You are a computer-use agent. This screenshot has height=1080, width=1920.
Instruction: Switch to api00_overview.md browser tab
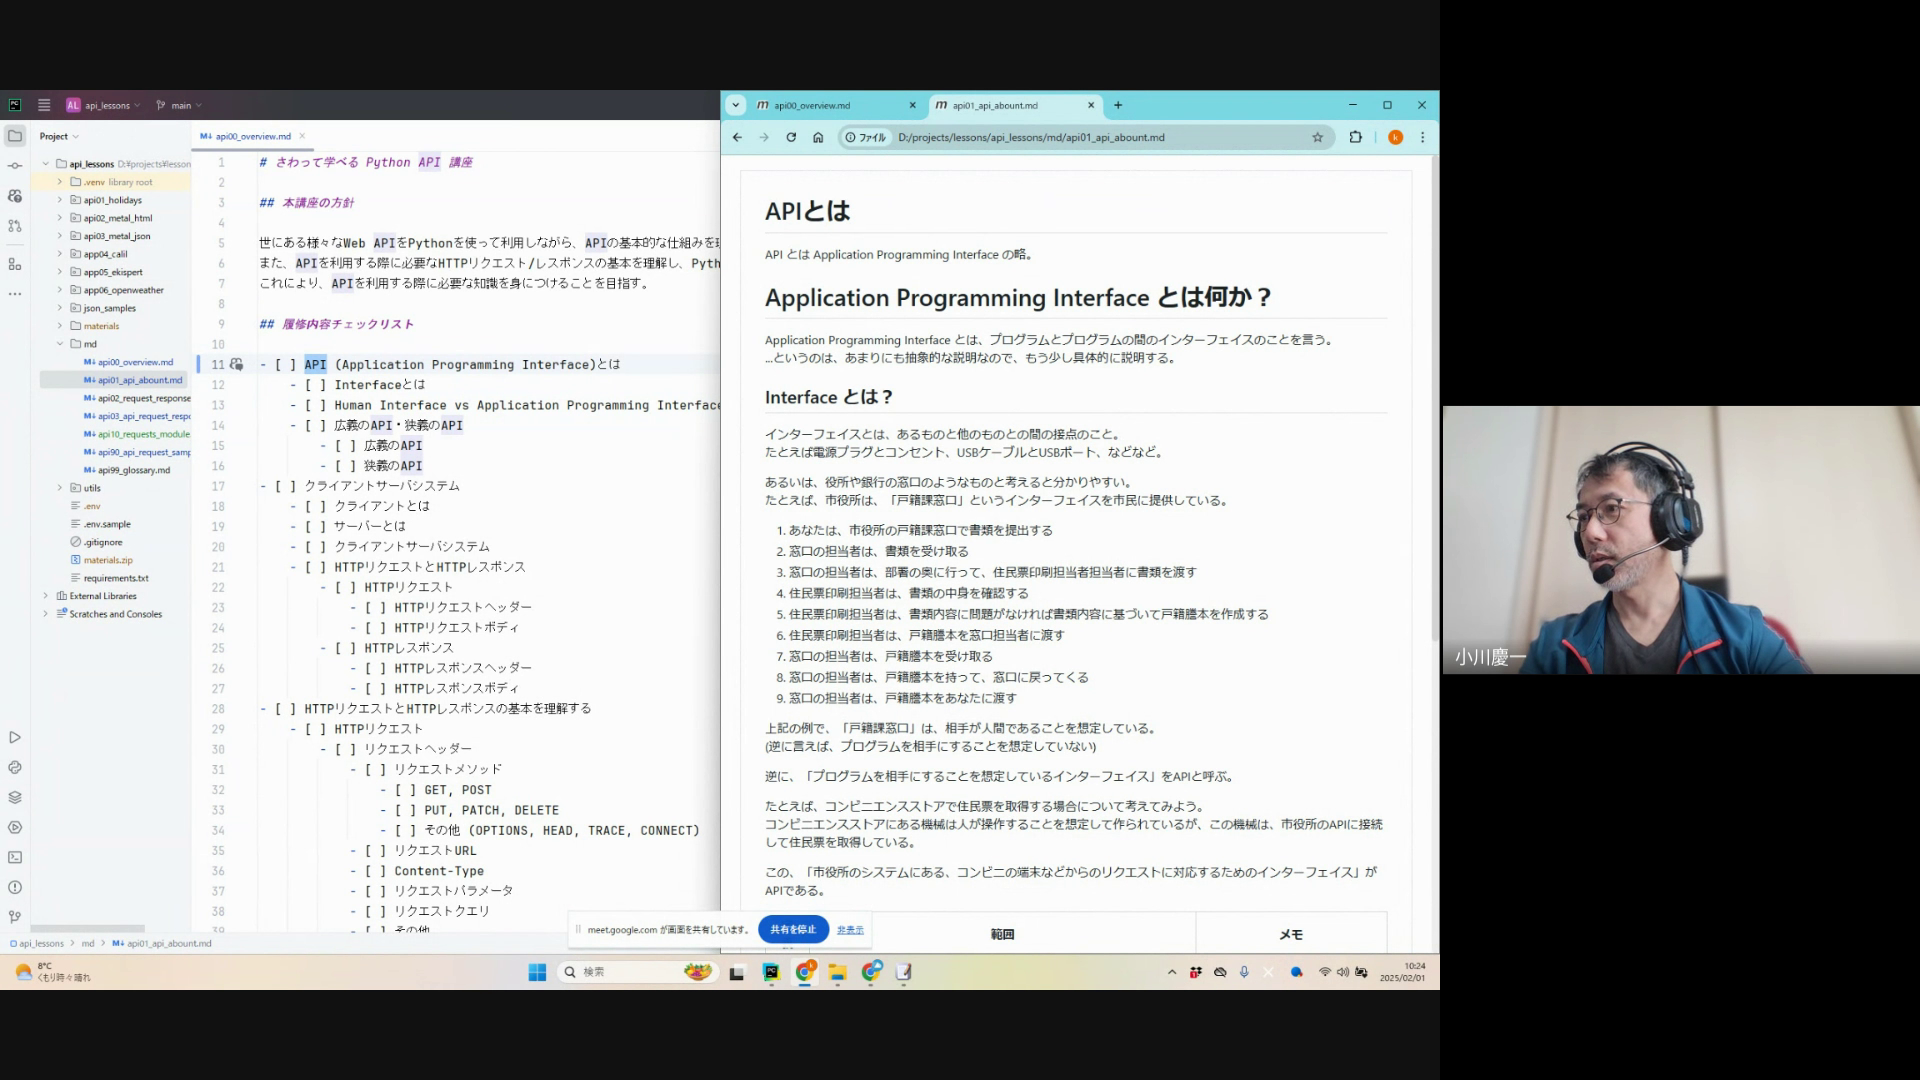[812, 105]
